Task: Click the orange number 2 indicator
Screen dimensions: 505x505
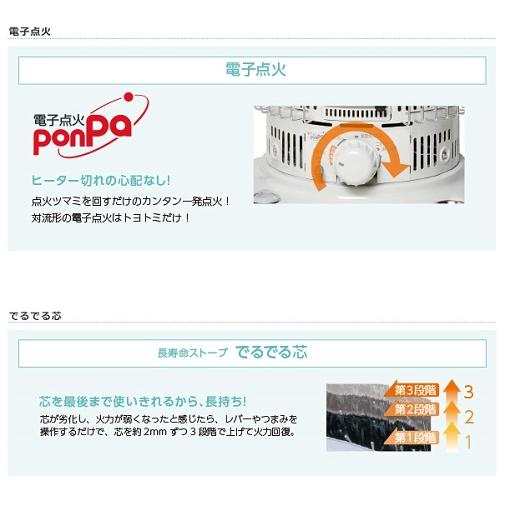Action: [x=469, y=417]
